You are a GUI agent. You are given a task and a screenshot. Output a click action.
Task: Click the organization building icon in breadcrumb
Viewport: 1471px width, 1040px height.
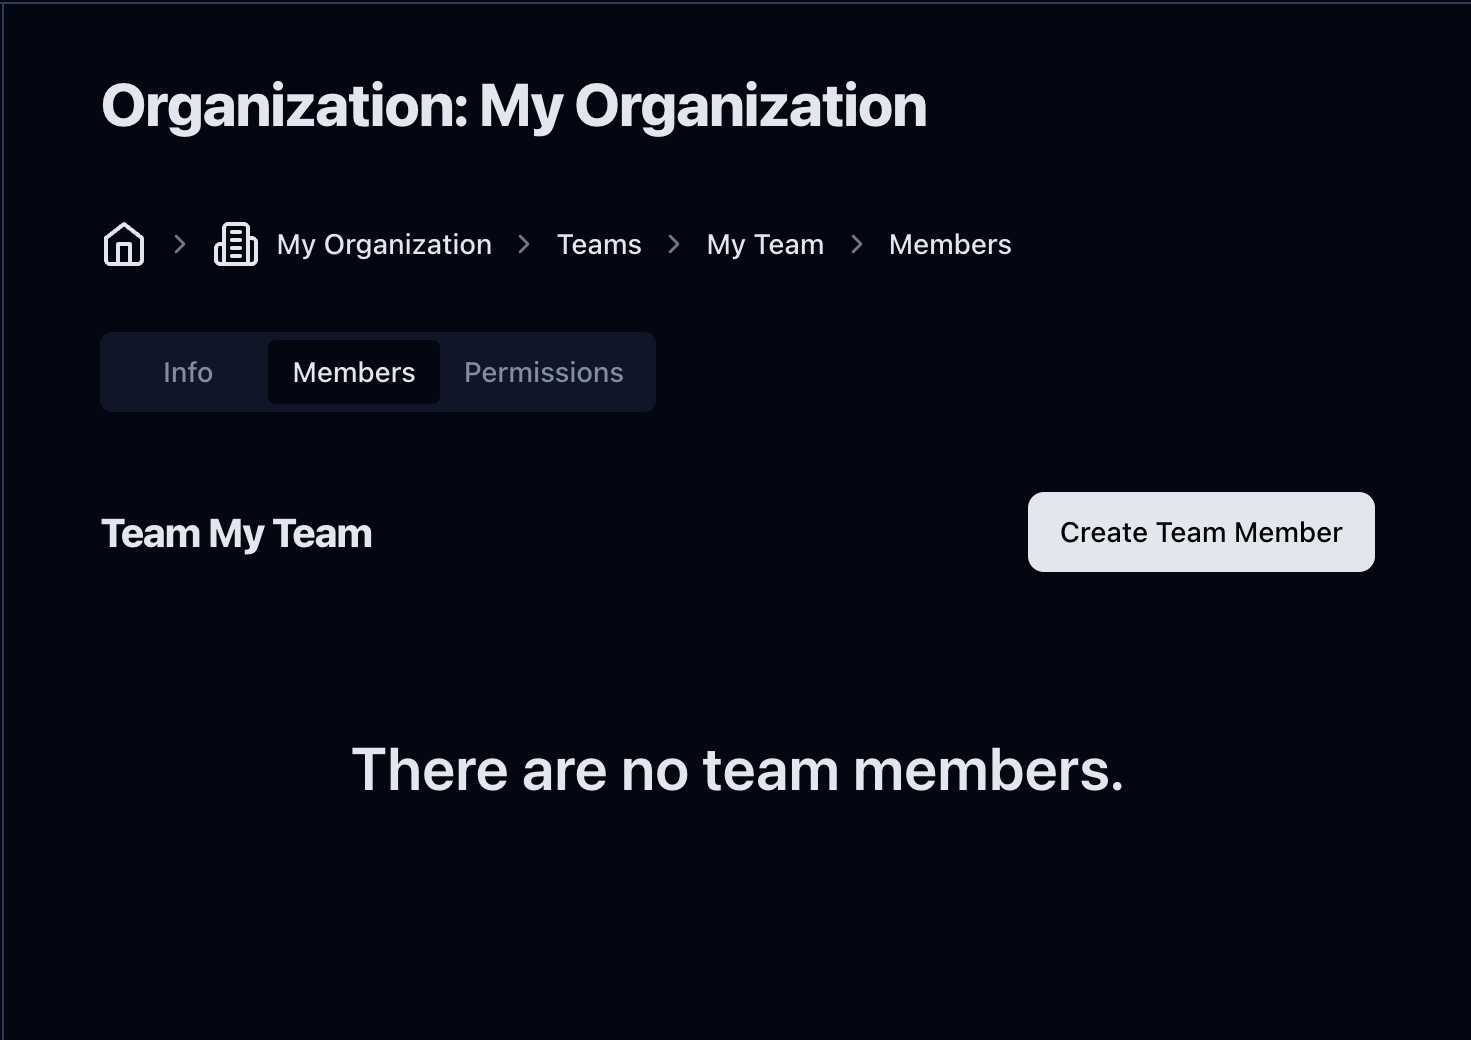coord(236,244)
